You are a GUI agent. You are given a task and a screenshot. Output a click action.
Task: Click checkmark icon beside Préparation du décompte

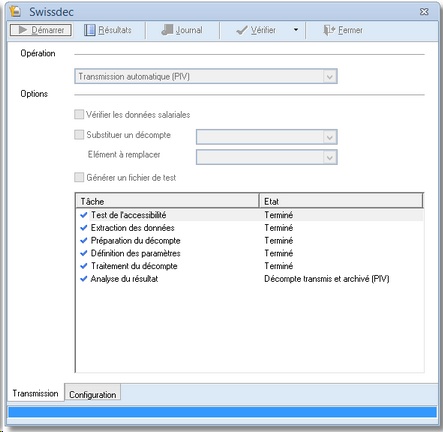84,241
